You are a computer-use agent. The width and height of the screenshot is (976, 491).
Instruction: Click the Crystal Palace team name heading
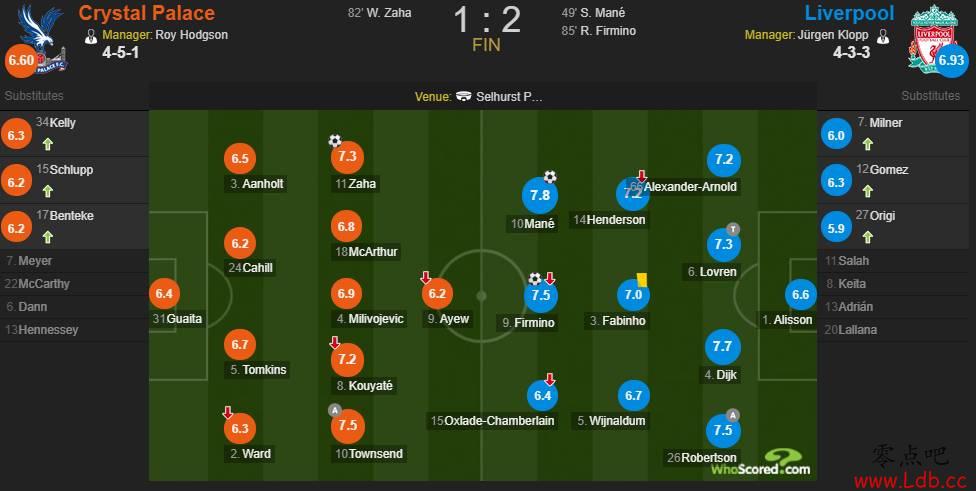(147, 13)
